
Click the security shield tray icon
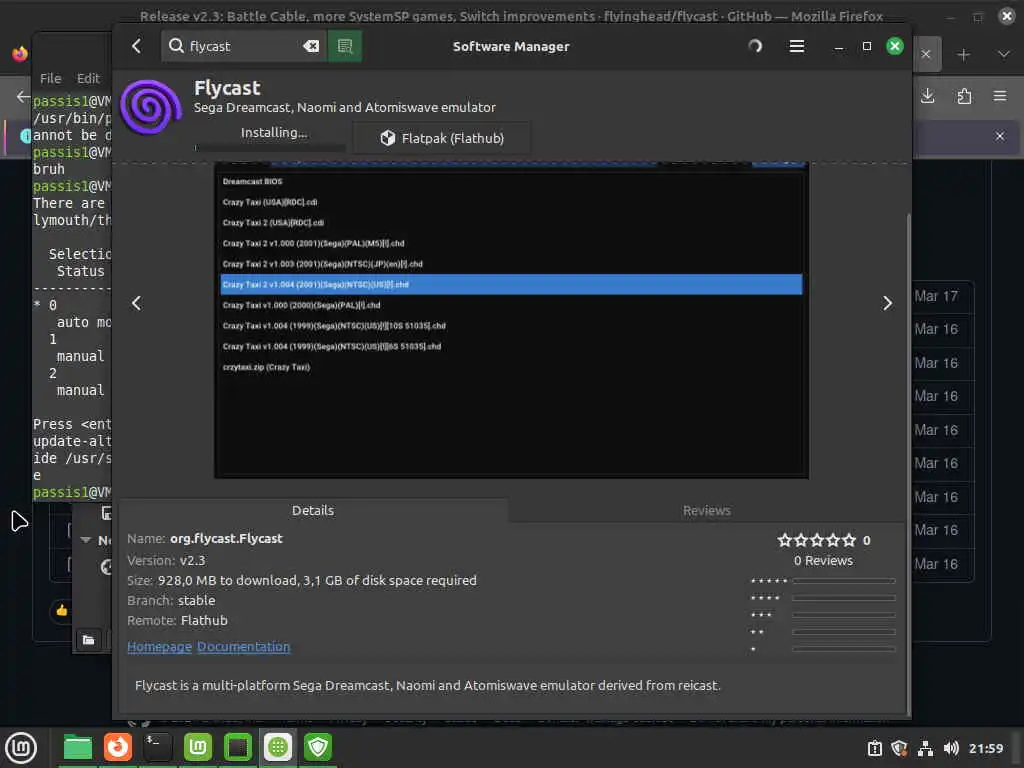tap(899, 748)
